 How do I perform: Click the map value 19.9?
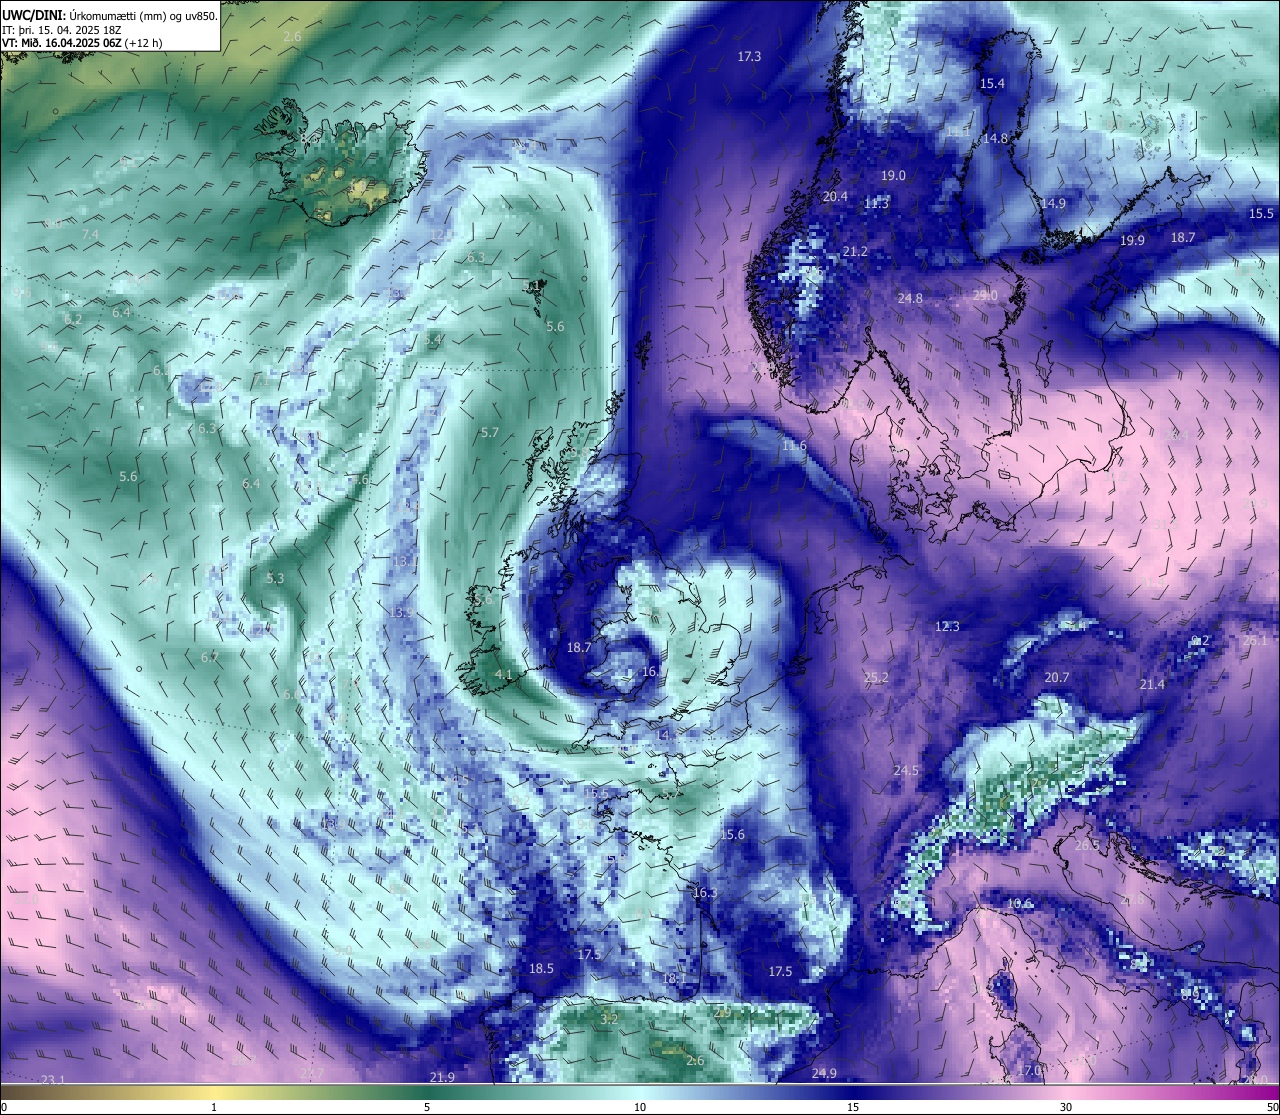point(1132,241)
